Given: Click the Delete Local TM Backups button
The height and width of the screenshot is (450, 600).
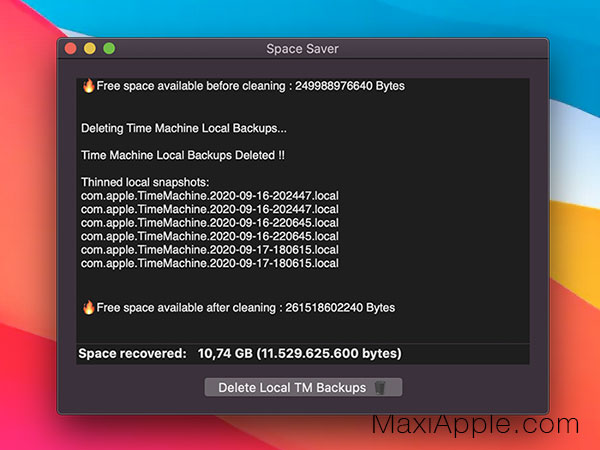Looking at the screenshot, I should 303,387.
